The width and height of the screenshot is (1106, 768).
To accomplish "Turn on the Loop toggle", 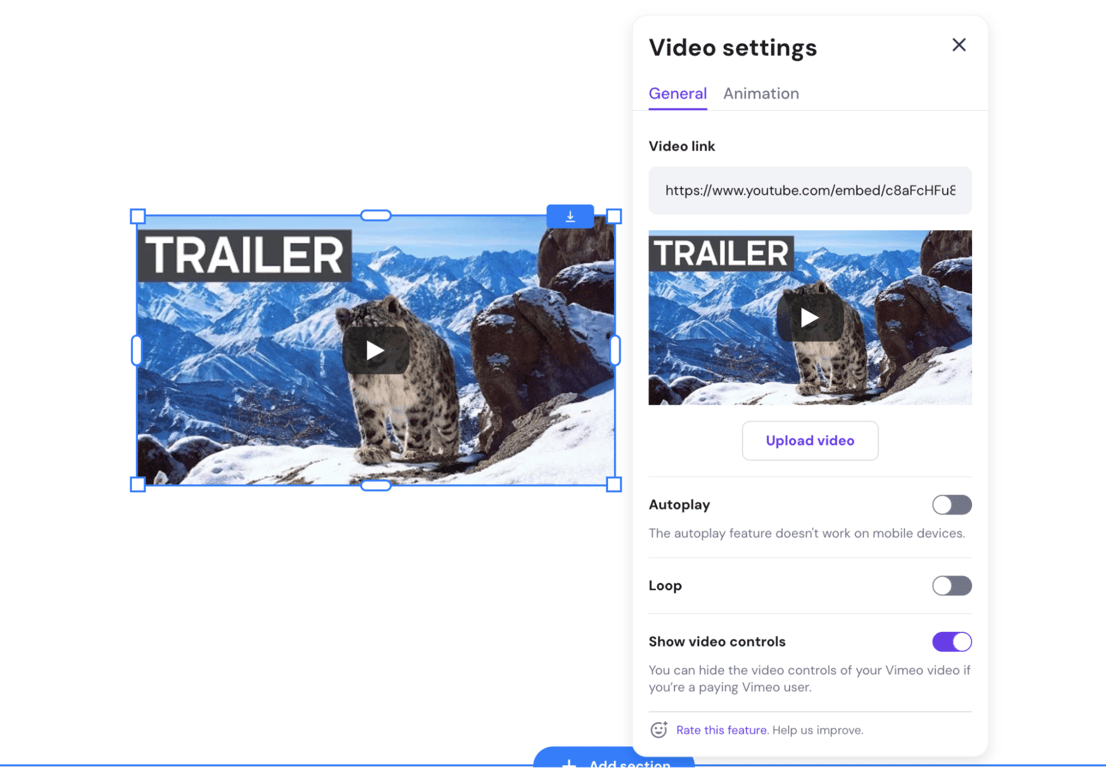I will (951, 585).
